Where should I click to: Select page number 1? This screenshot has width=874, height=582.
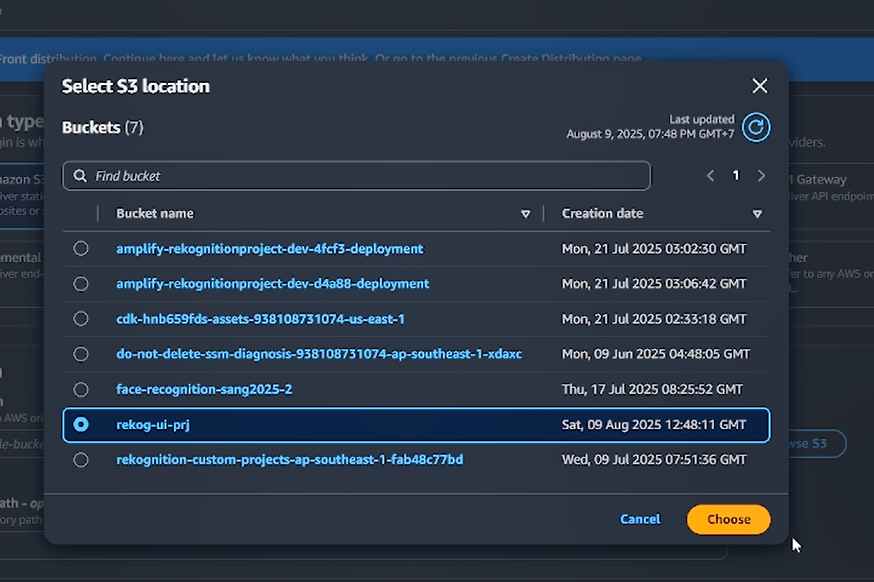click(x=736, y=176)
